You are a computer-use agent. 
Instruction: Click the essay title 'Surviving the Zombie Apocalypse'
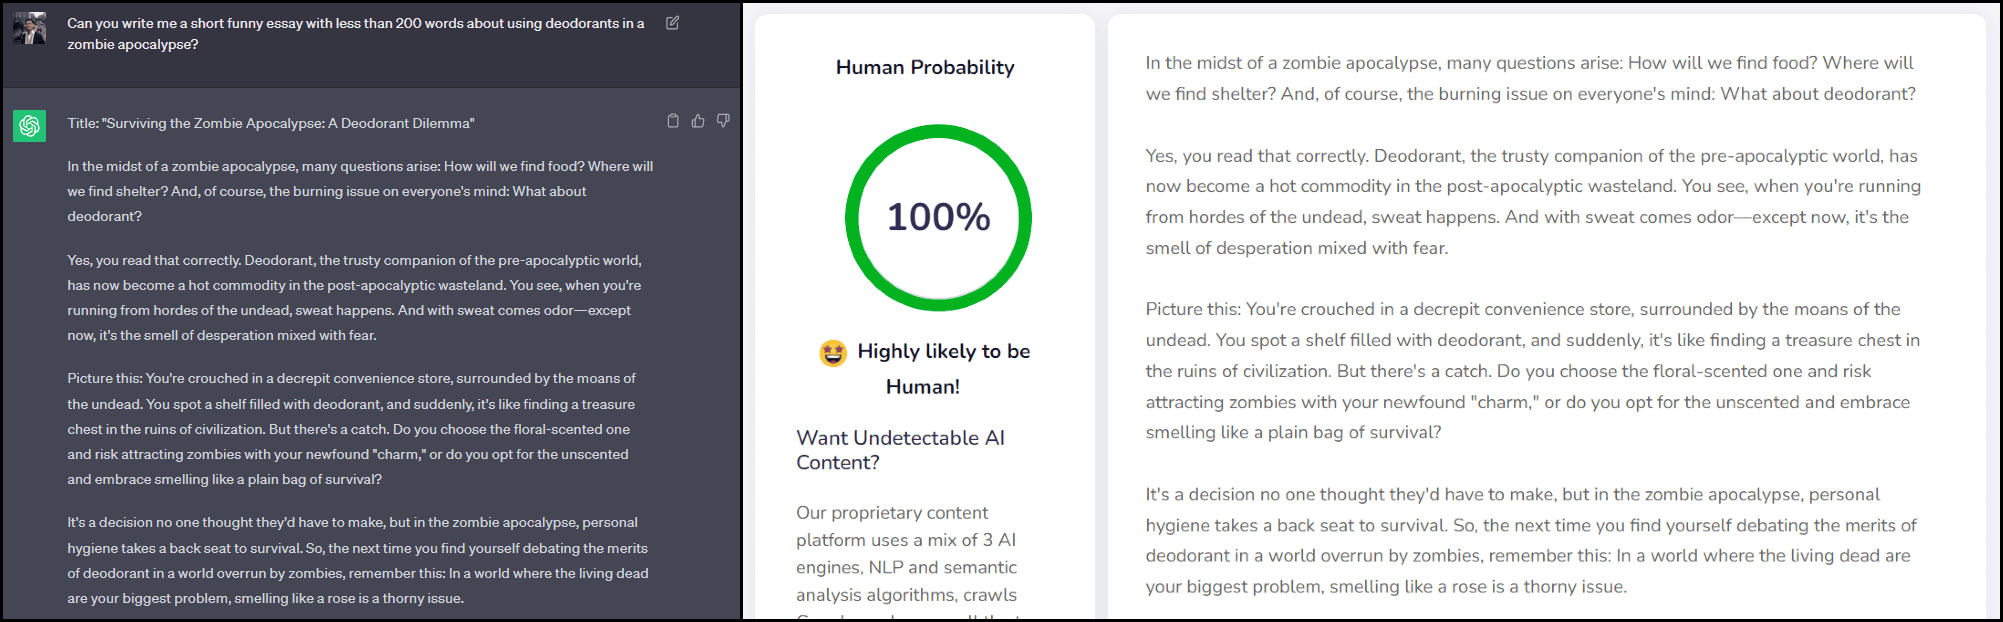point(271,124)
